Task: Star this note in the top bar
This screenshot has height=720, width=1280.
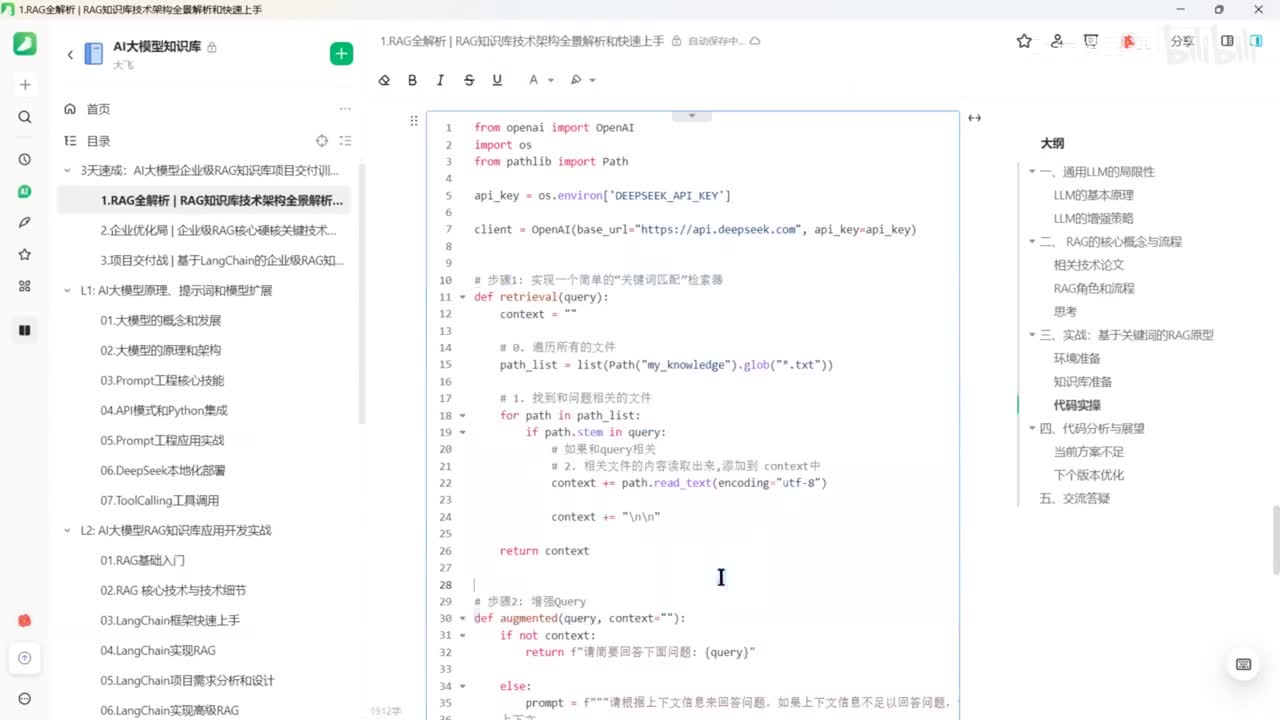Action: point(1024,41)
